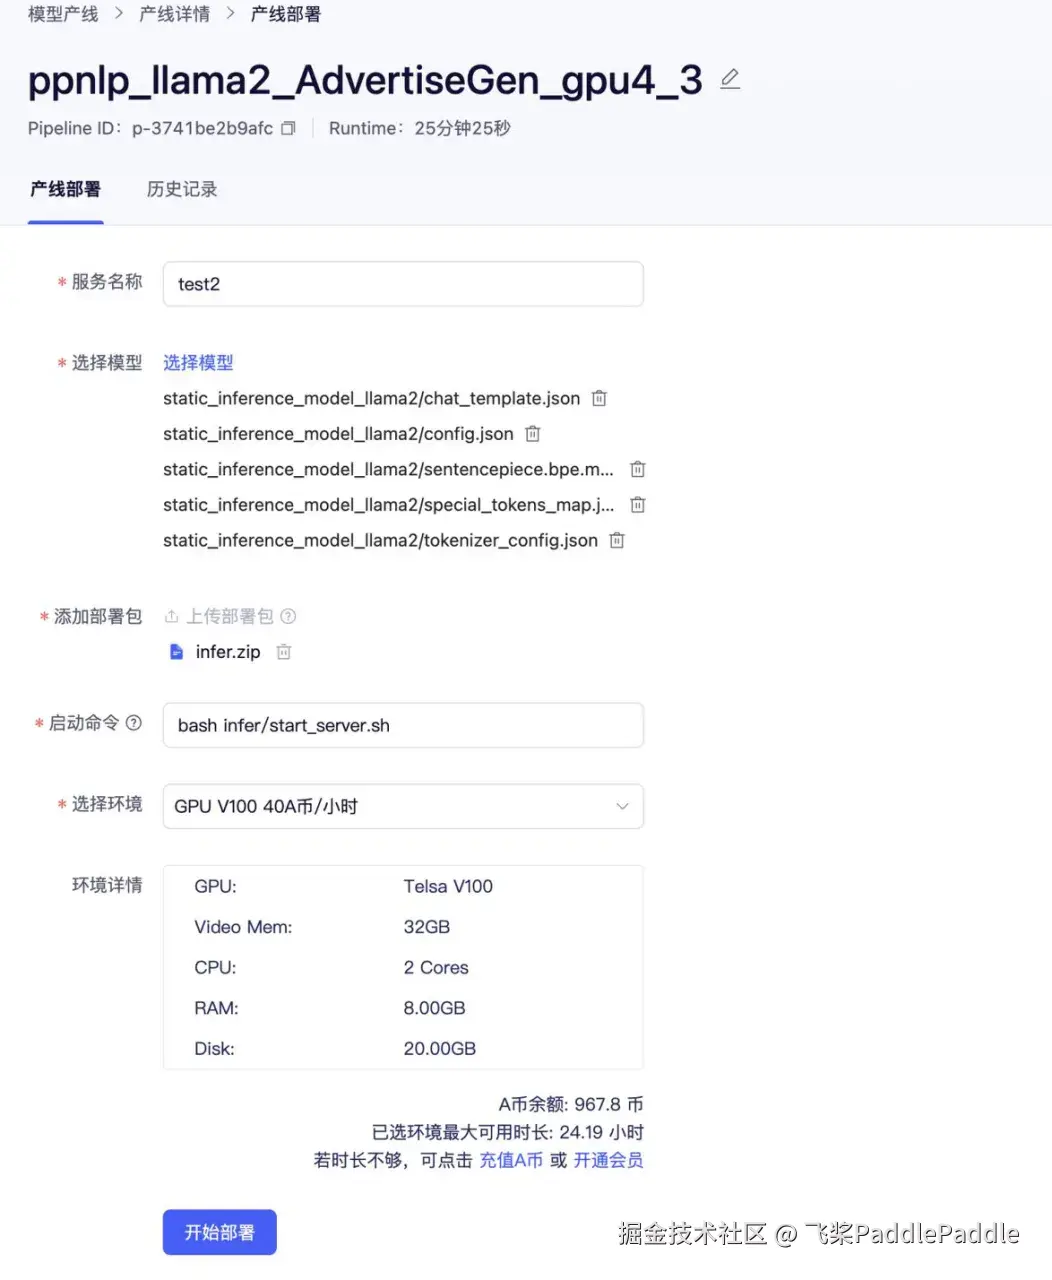This screenshot has width=1052, height=1280.
Task: Open the 开通会员 membership link
Action: pos(608,1160)
